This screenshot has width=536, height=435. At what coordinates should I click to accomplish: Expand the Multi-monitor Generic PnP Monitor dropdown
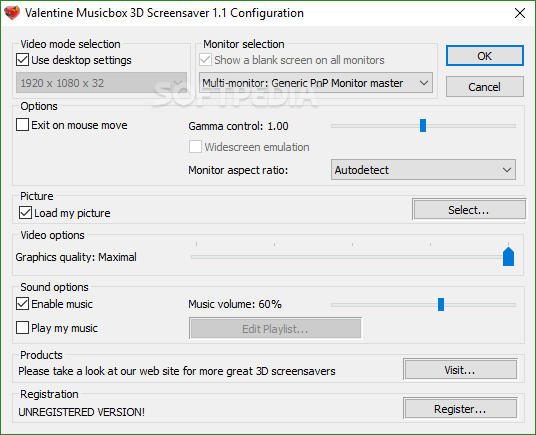point(316,83)
